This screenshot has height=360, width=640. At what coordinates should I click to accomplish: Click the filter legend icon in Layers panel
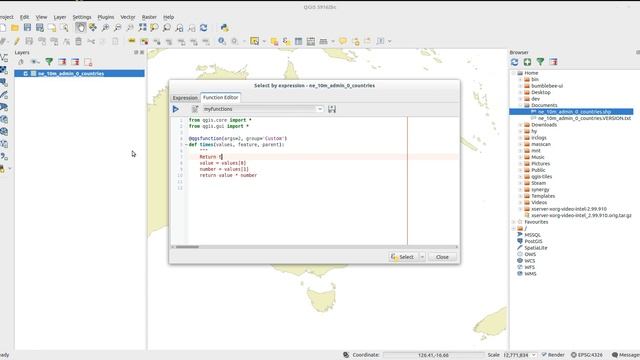(49, 62)
